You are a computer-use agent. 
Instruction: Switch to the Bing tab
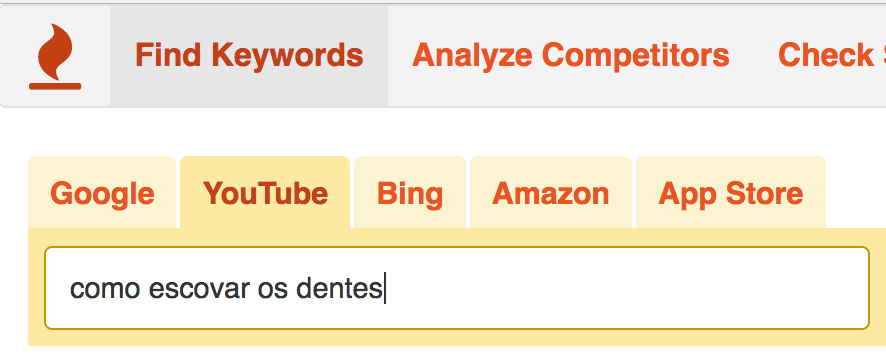(x=410, y=193)
